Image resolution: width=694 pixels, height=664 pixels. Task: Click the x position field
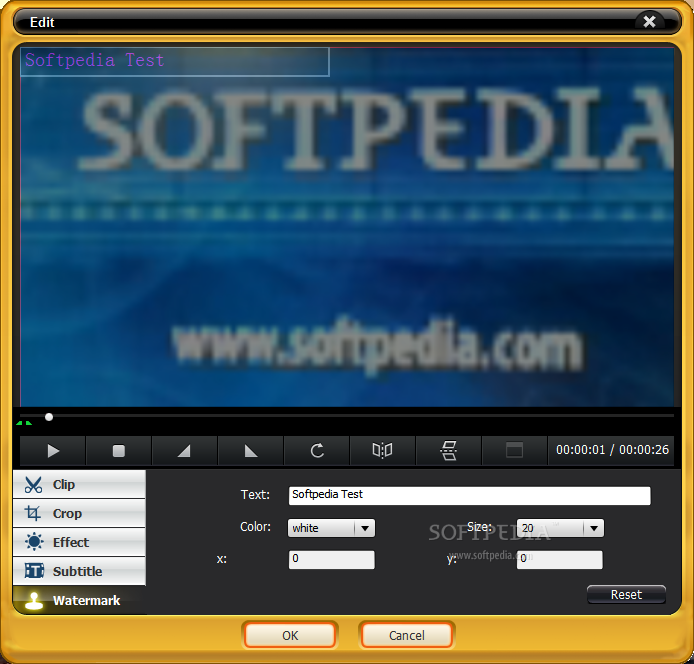(x=332, y=560)
